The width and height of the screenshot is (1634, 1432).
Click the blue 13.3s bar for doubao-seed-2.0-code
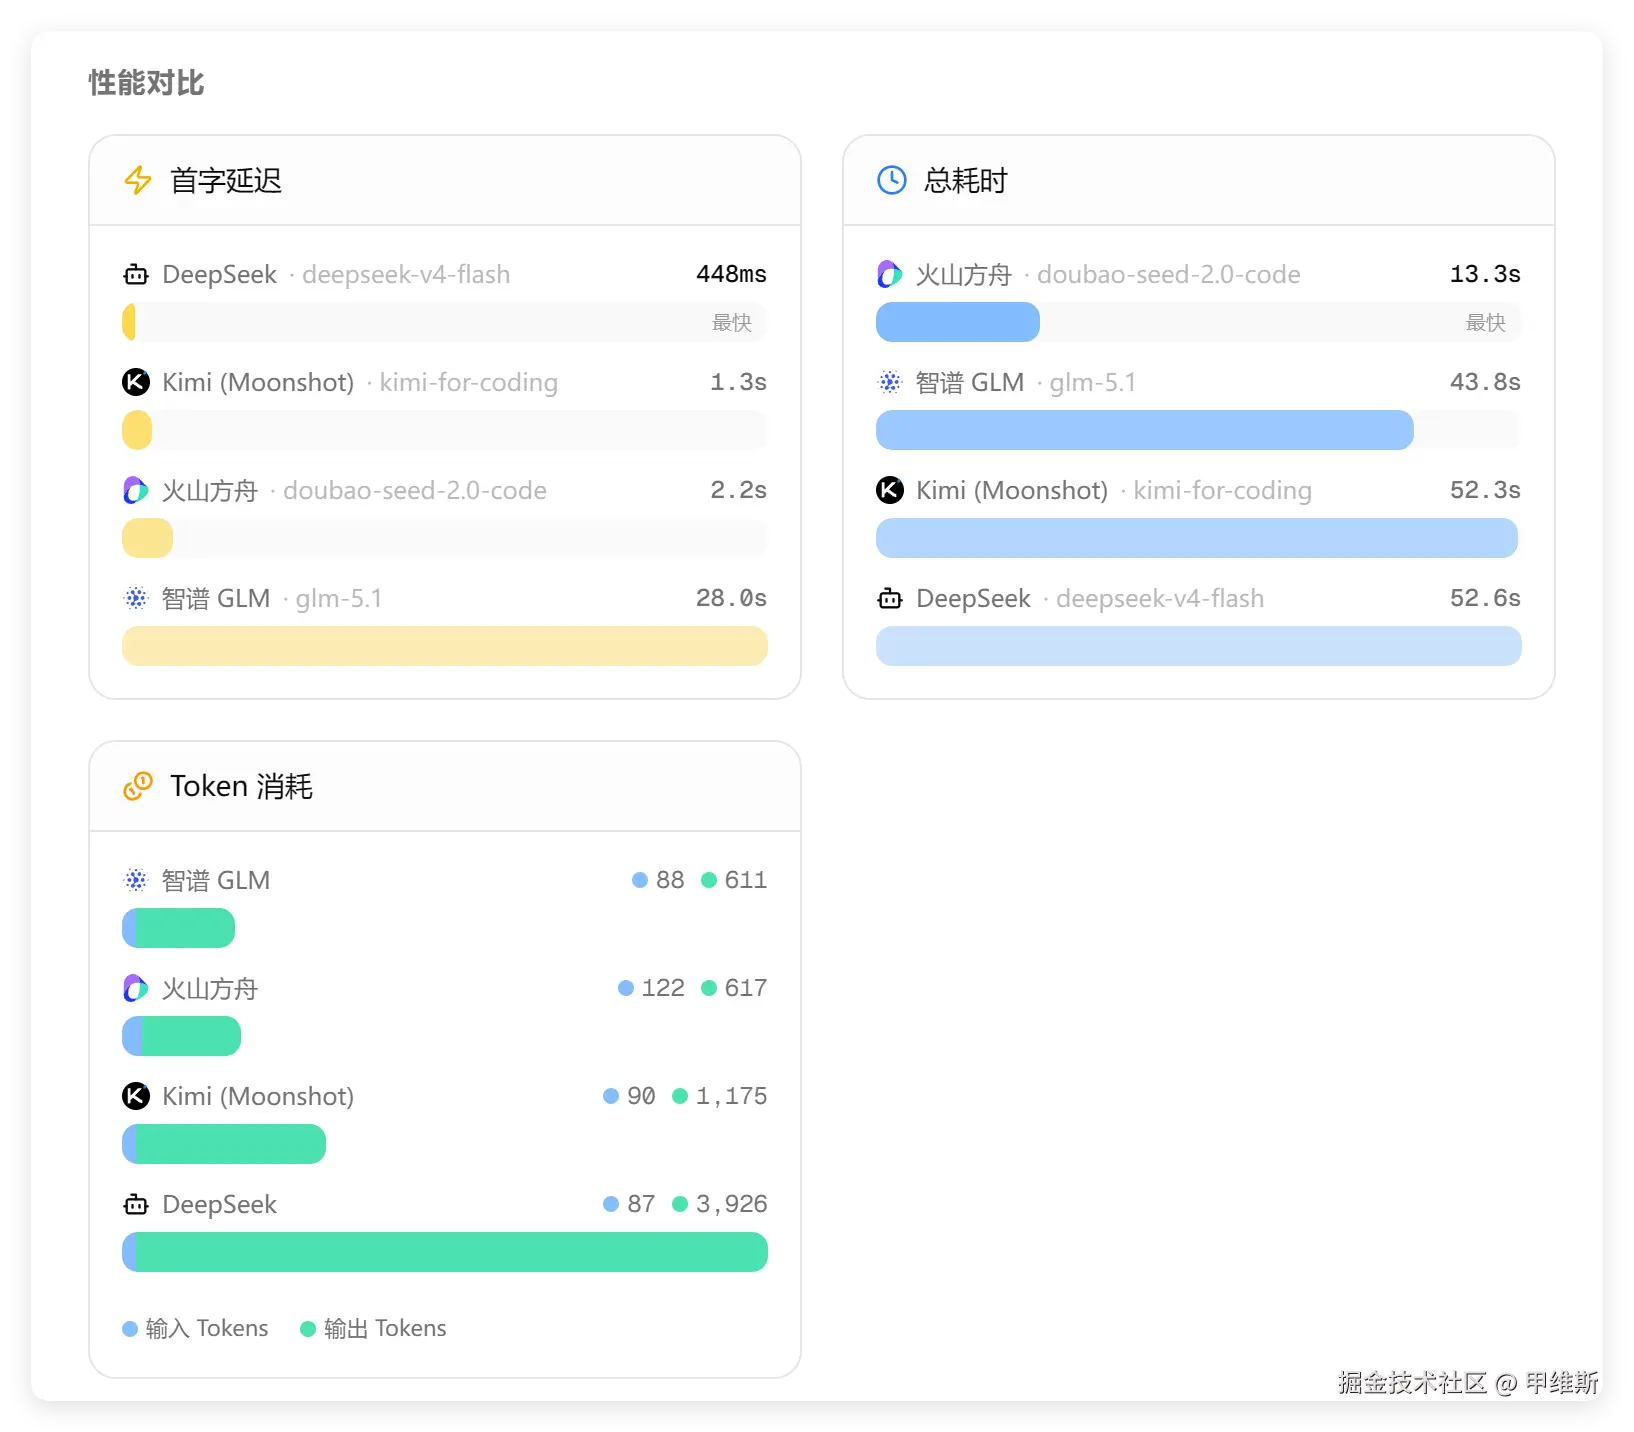957,322
